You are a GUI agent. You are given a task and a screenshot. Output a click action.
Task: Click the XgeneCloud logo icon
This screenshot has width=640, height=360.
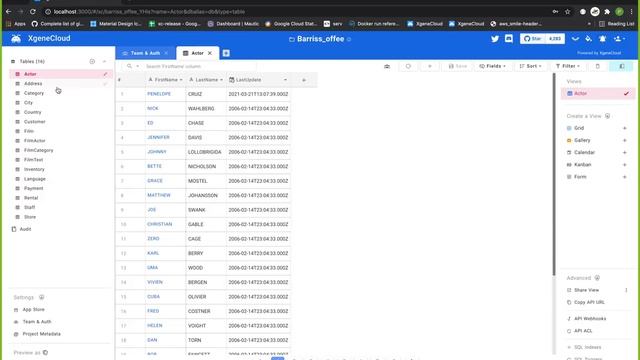coord(16,38)
